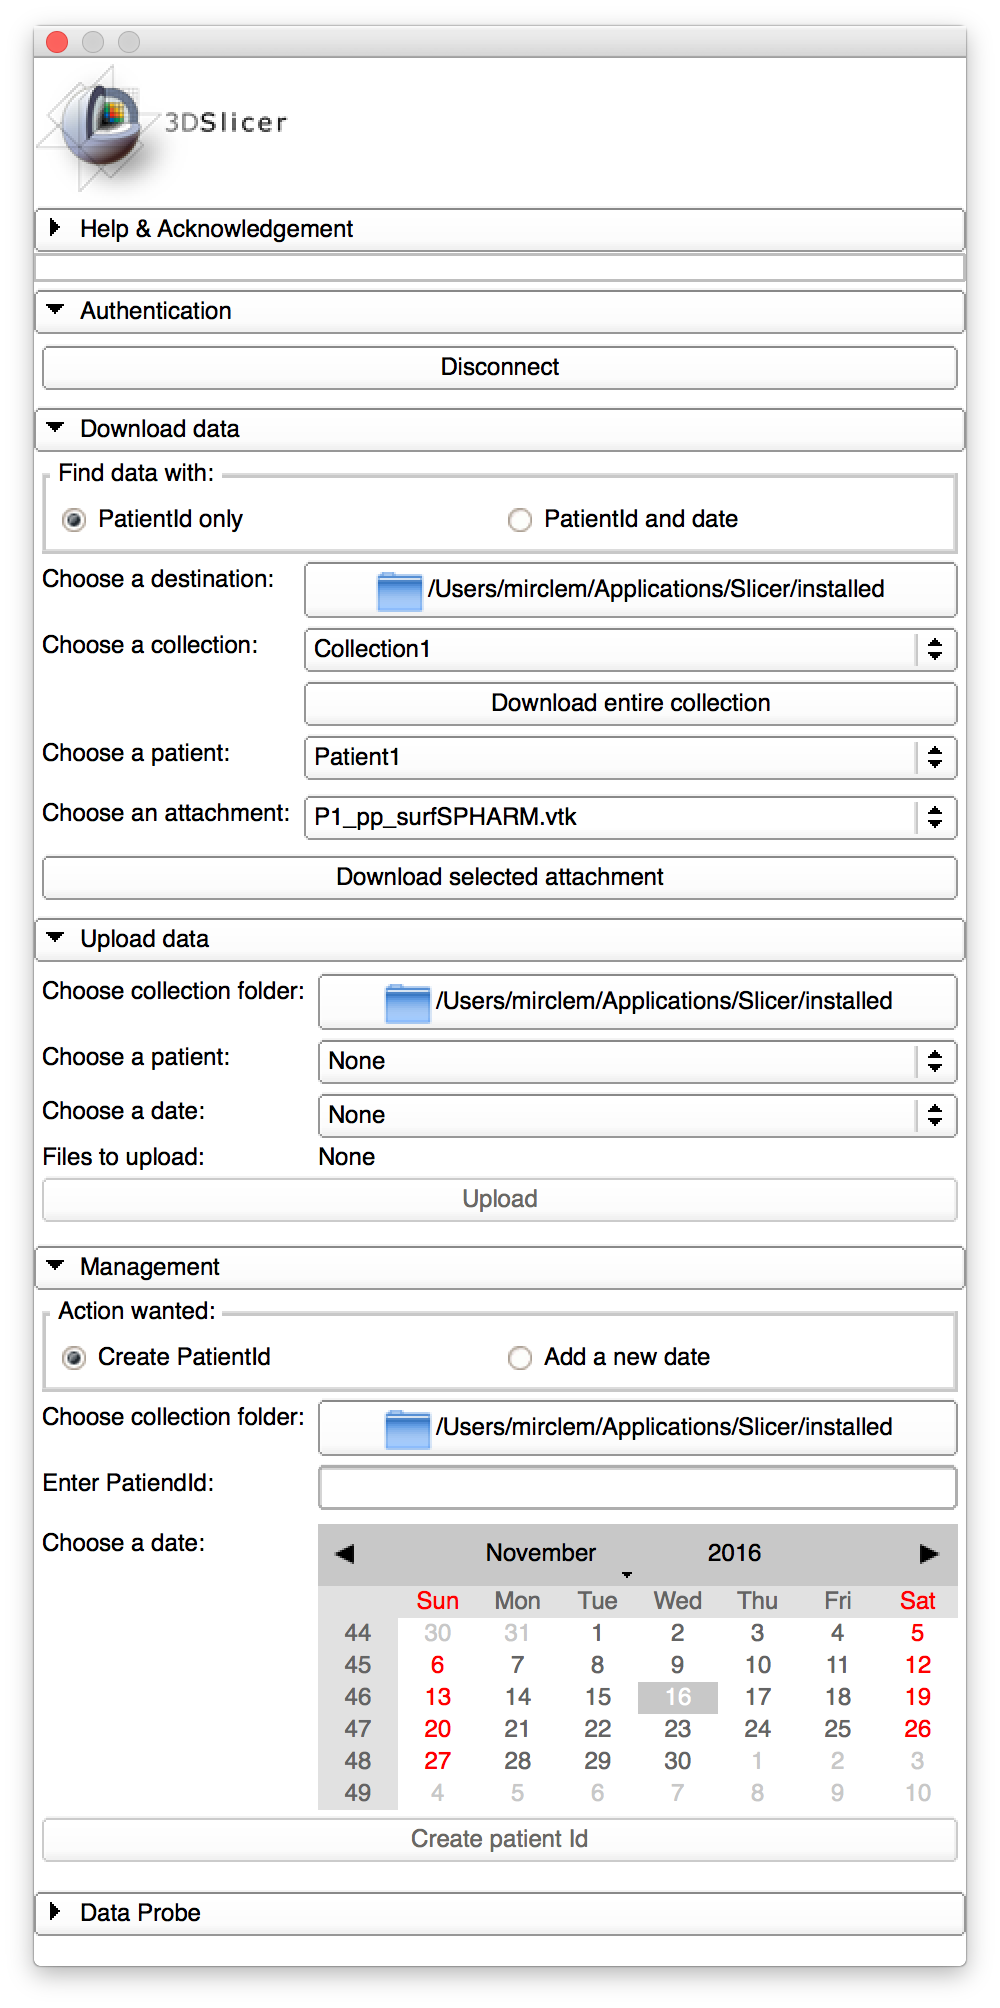Collapse the Authentication section arrow
Screen dimensions: 1000x2008
[x=56, y=311]
